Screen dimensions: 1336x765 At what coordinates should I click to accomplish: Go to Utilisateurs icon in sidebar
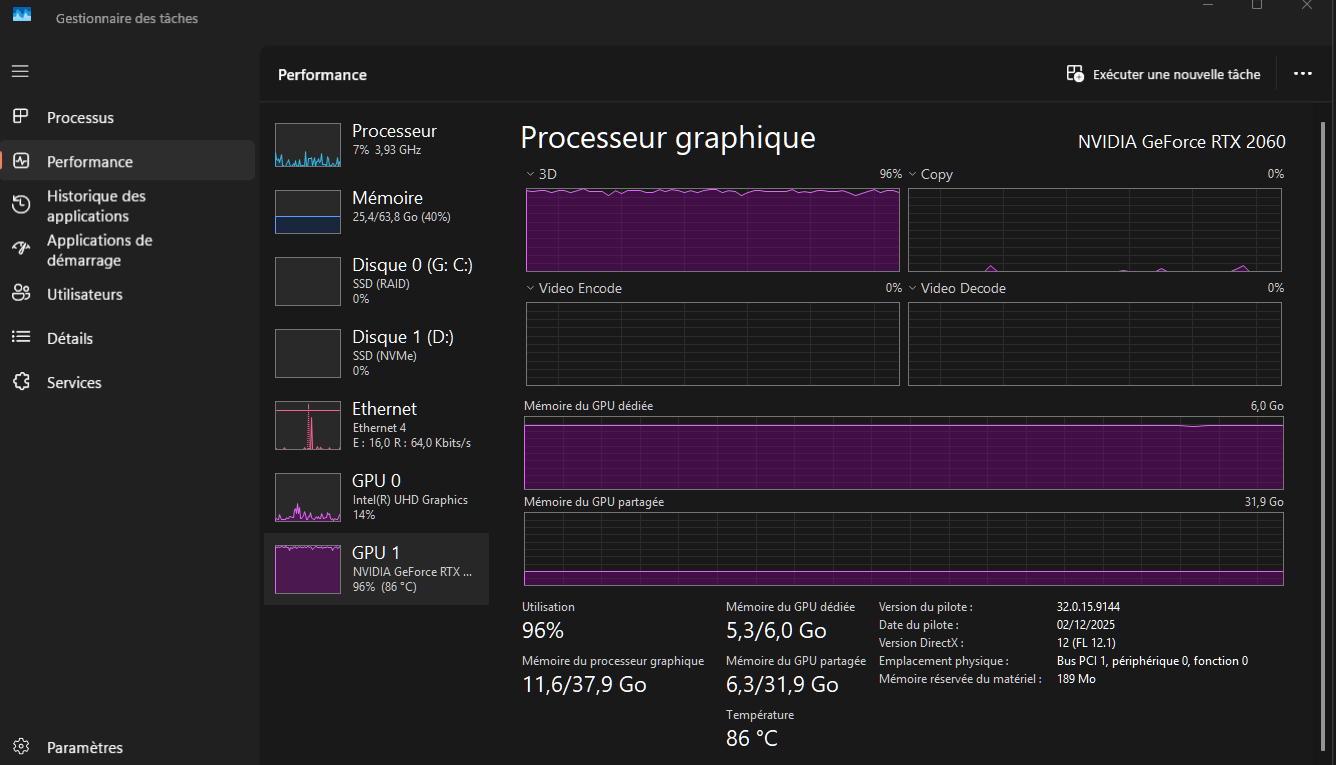[21, 294]
